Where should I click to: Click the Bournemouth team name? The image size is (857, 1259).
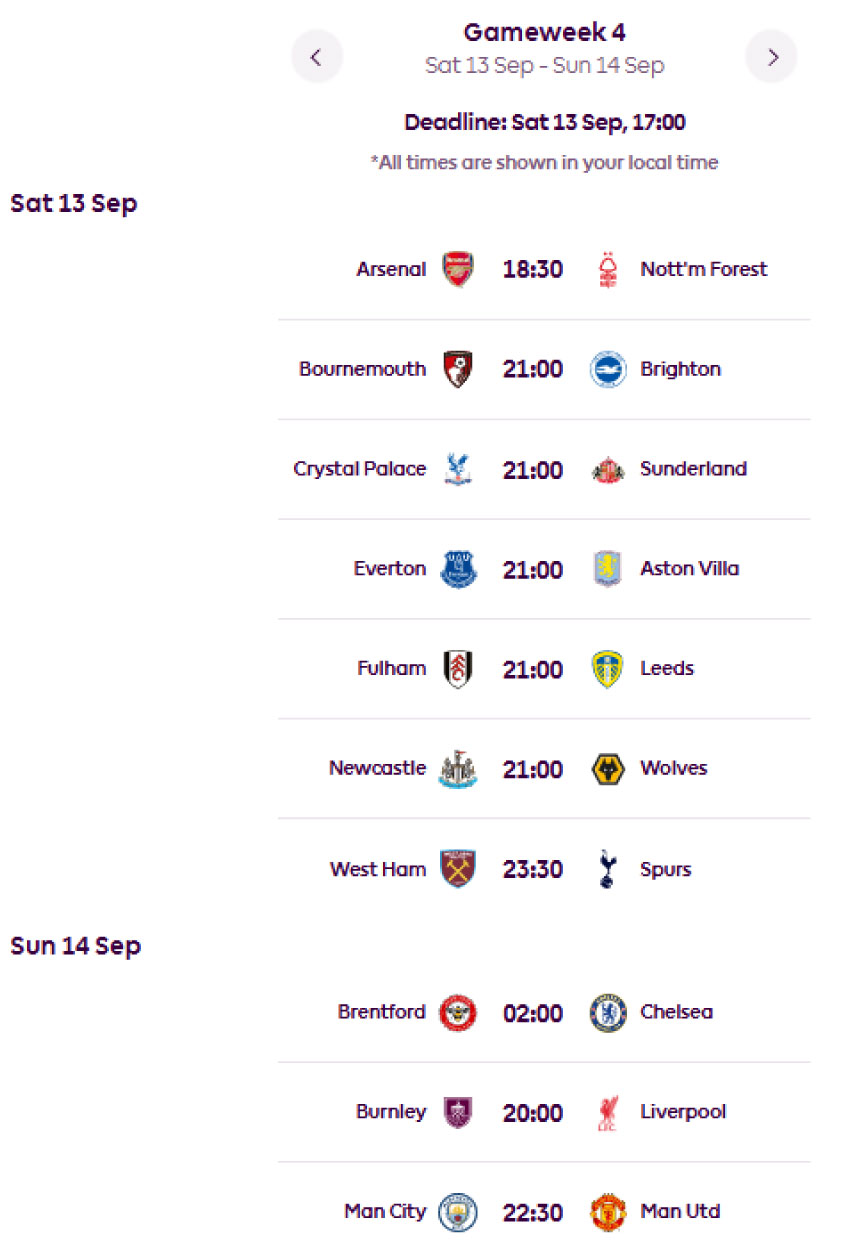pos(362,369)
